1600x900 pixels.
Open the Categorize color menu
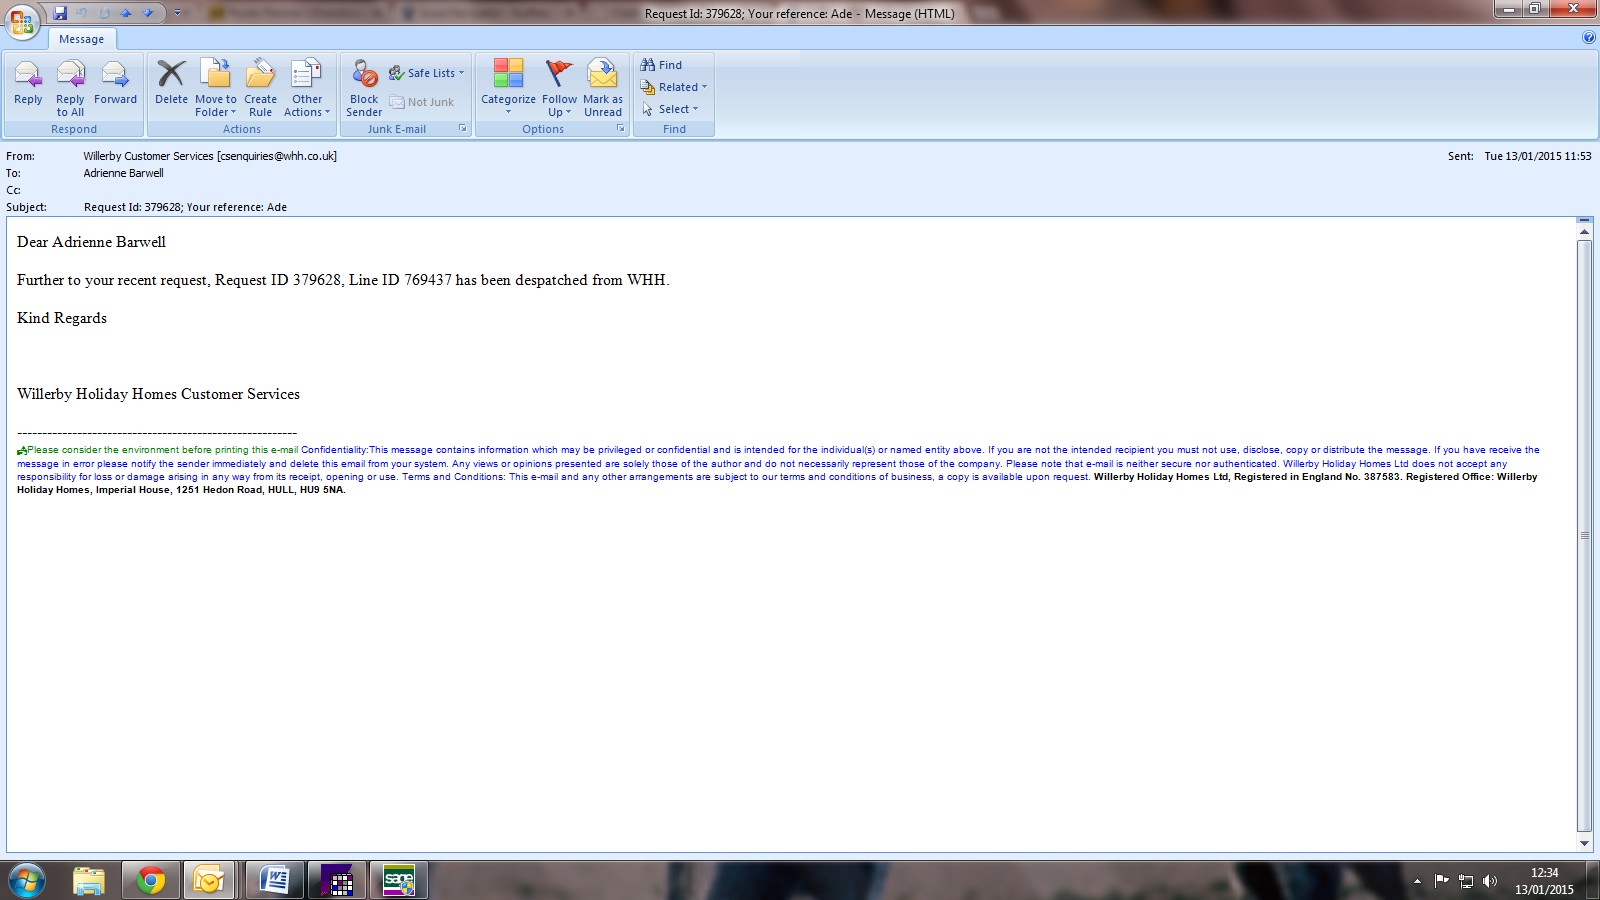tap(508, 88)
